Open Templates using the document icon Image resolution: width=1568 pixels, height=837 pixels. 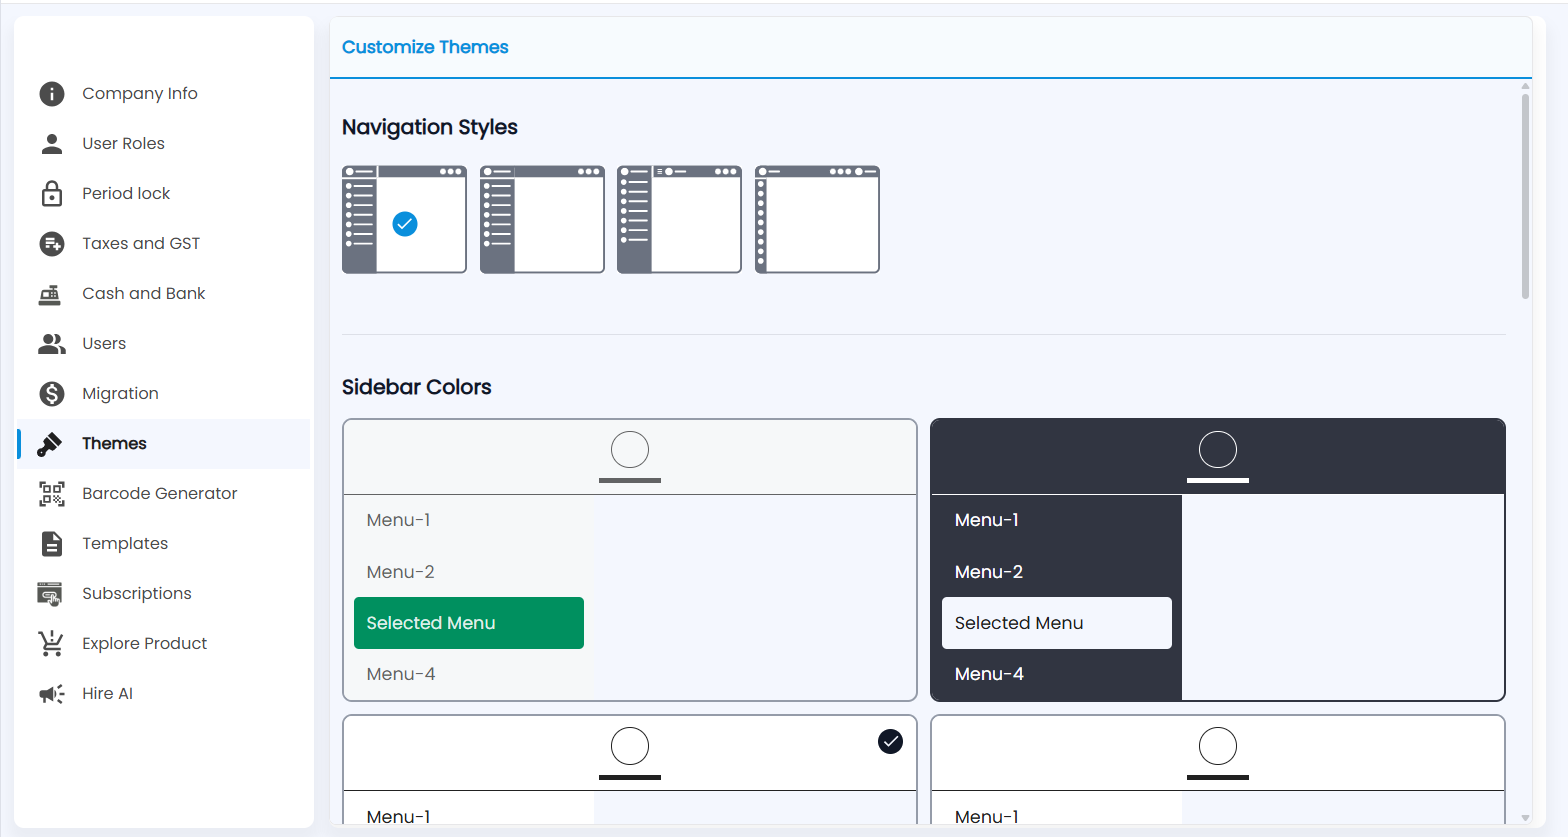(x=52, y=544)
